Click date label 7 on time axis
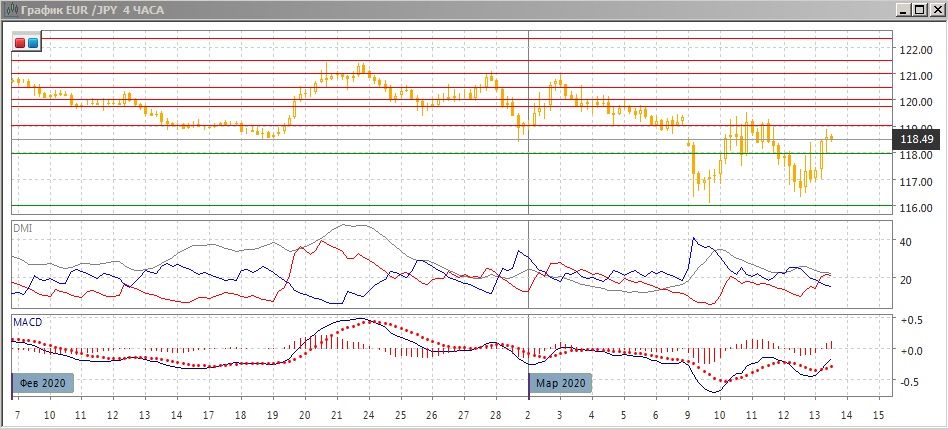 16,416
